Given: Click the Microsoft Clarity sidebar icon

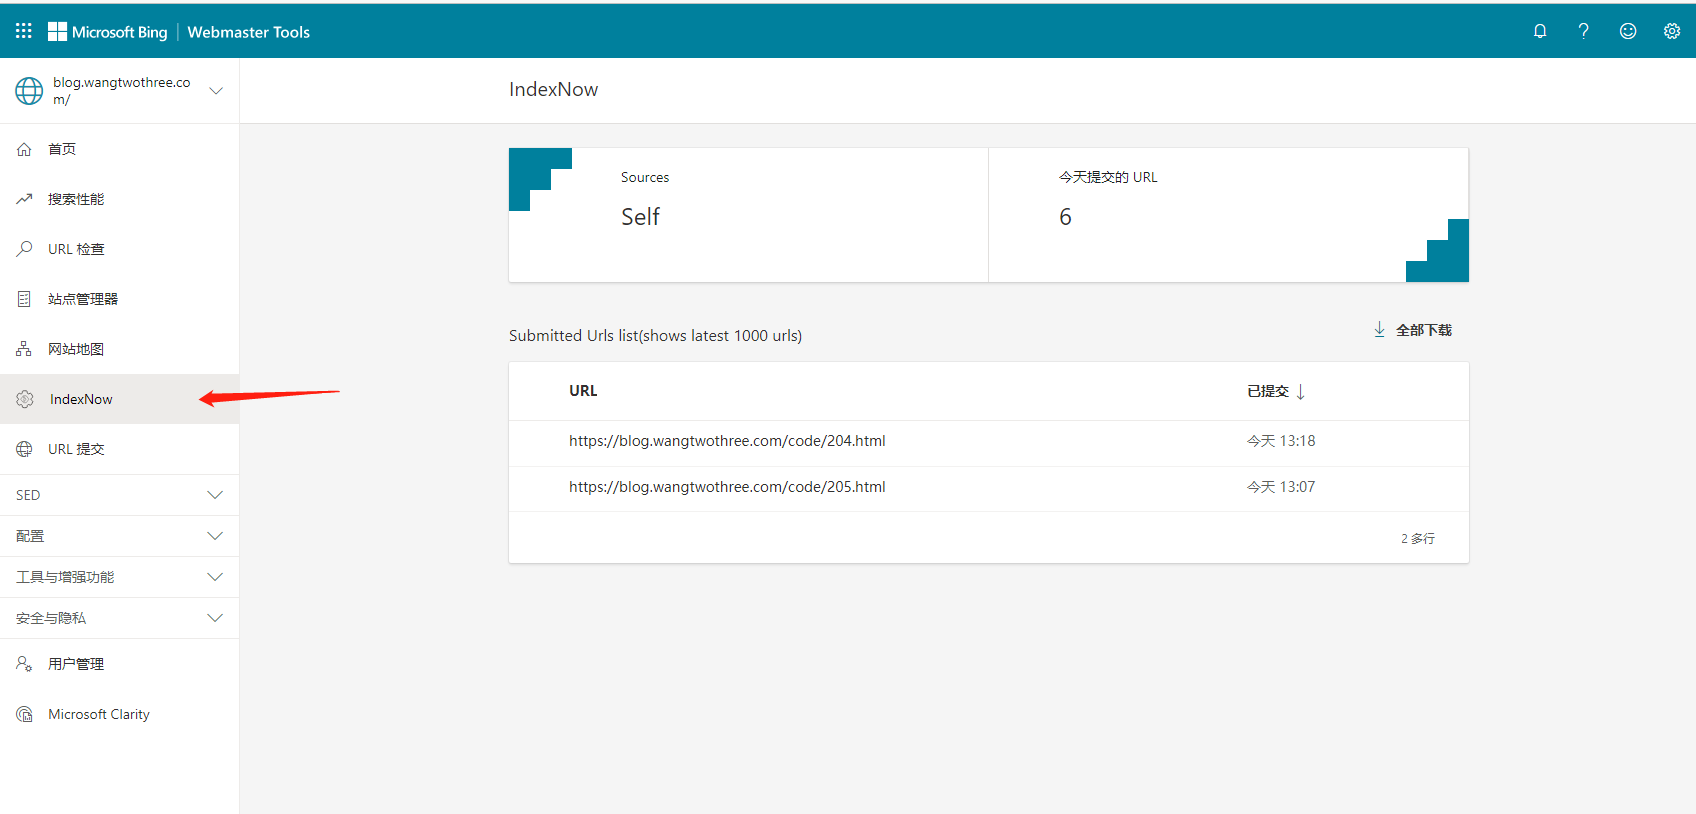Looking at the screenshot, I should (x=25, y=714).
